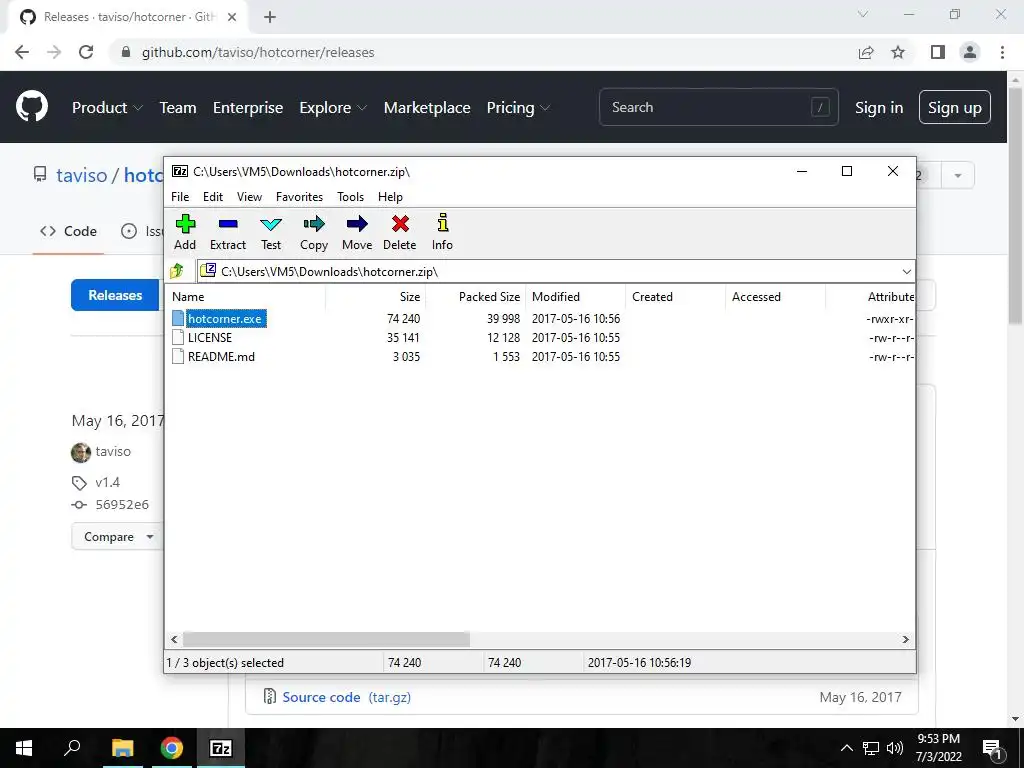The height and width of the screenshot is (768, 1024).
Task: Expand the 7-Zip address path dropdown
Action: click(x=906, y=272)
